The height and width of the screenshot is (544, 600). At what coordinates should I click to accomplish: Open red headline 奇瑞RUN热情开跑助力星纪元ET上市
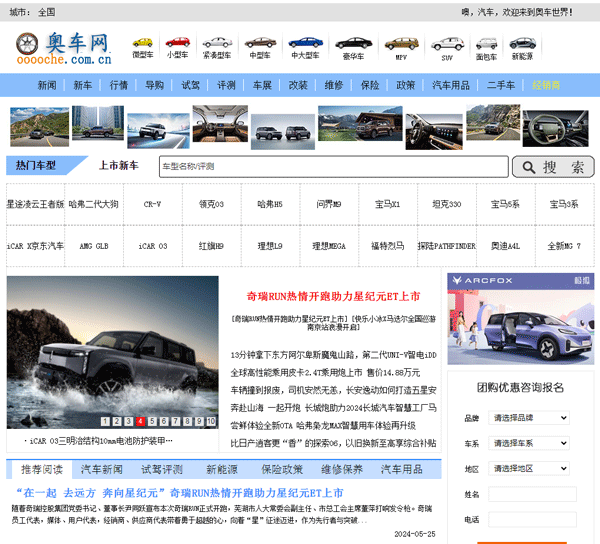point(333,296)
